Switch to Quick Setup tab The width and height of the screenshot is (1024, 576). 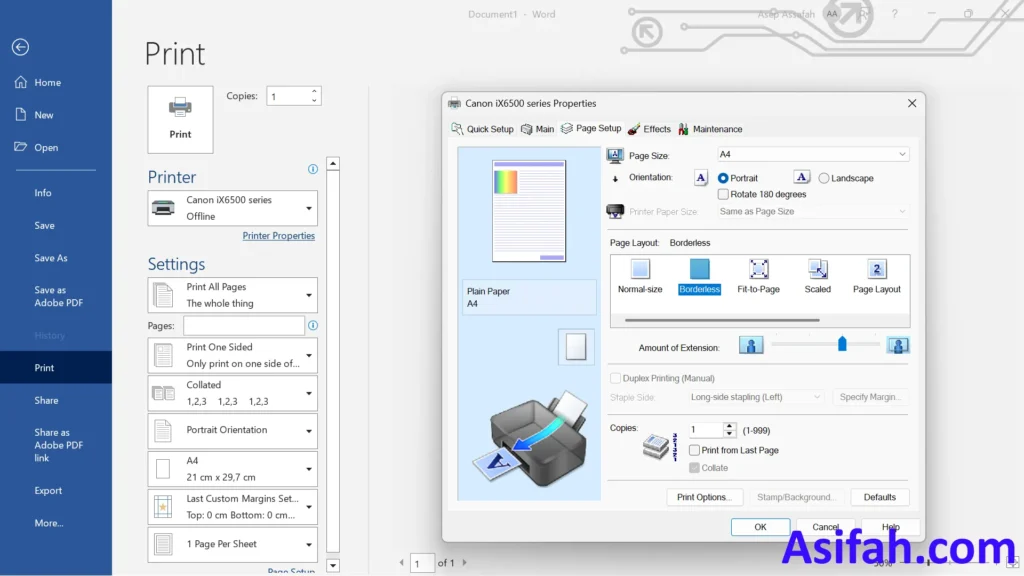click(483, 129)
